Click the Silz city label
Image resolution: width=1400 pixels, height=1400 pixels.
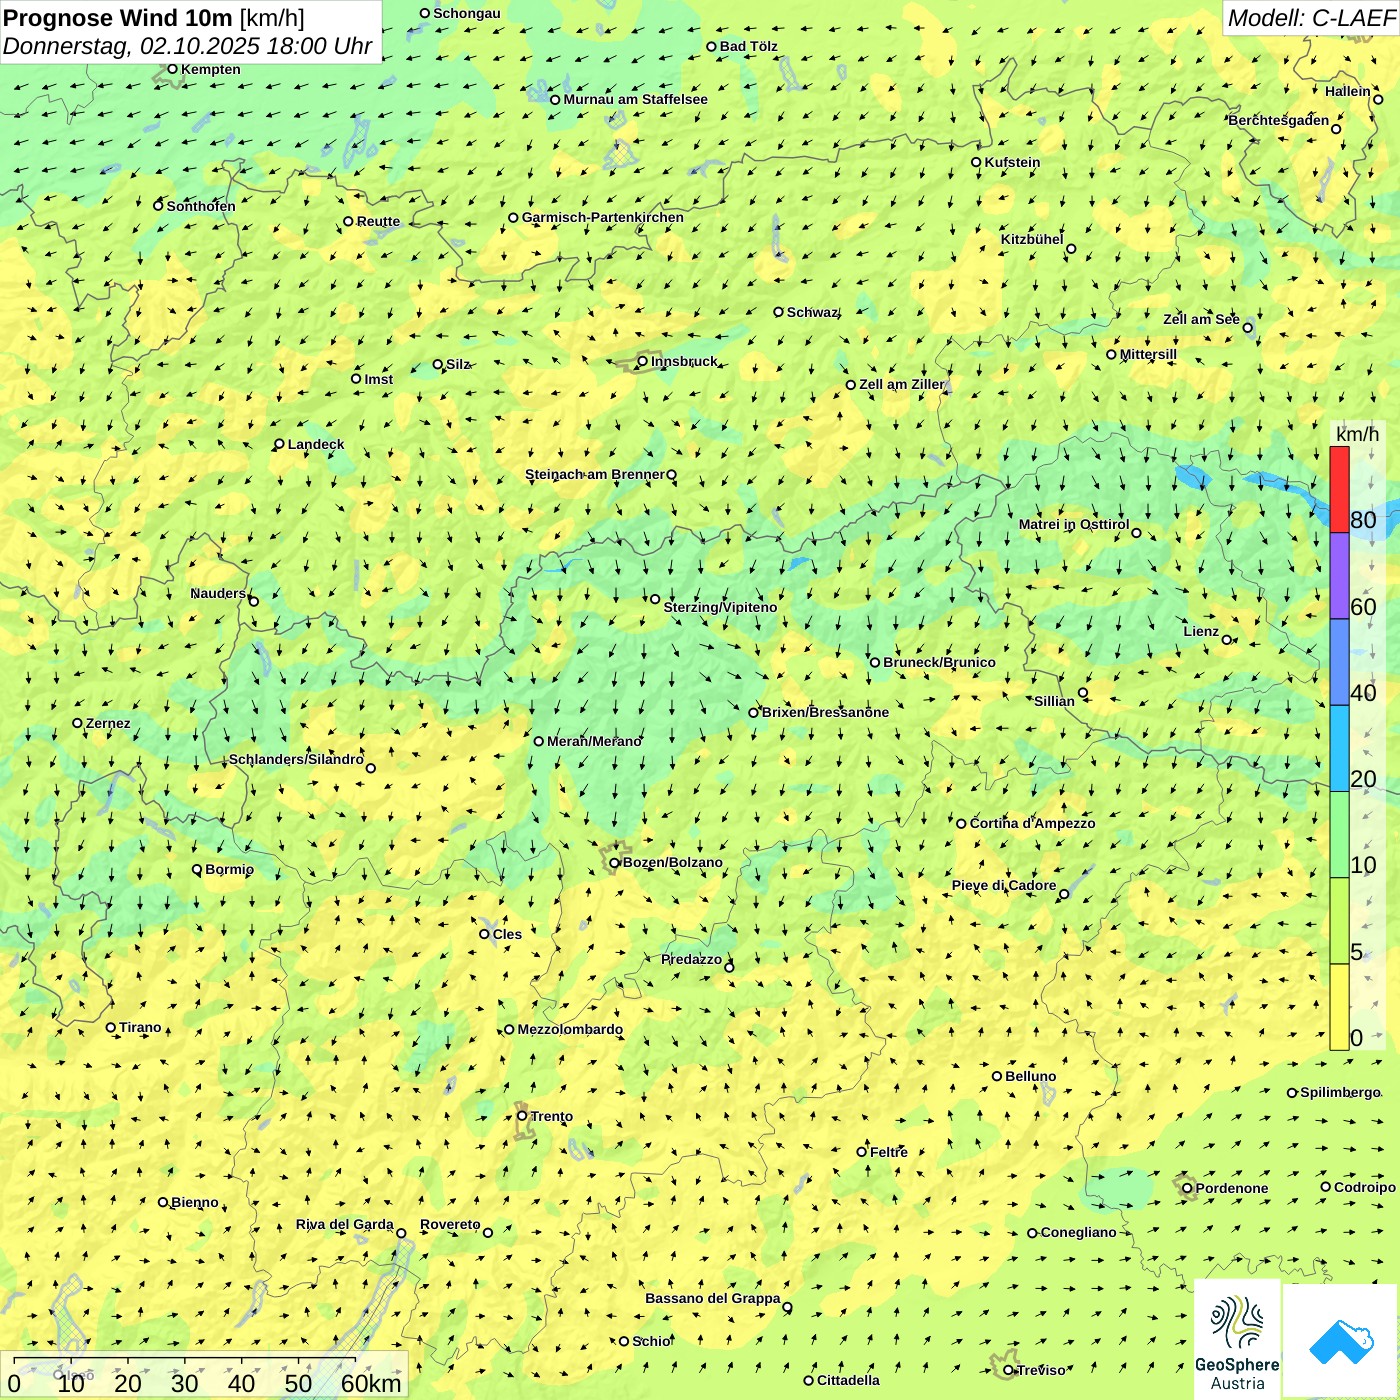coord(458,364)
